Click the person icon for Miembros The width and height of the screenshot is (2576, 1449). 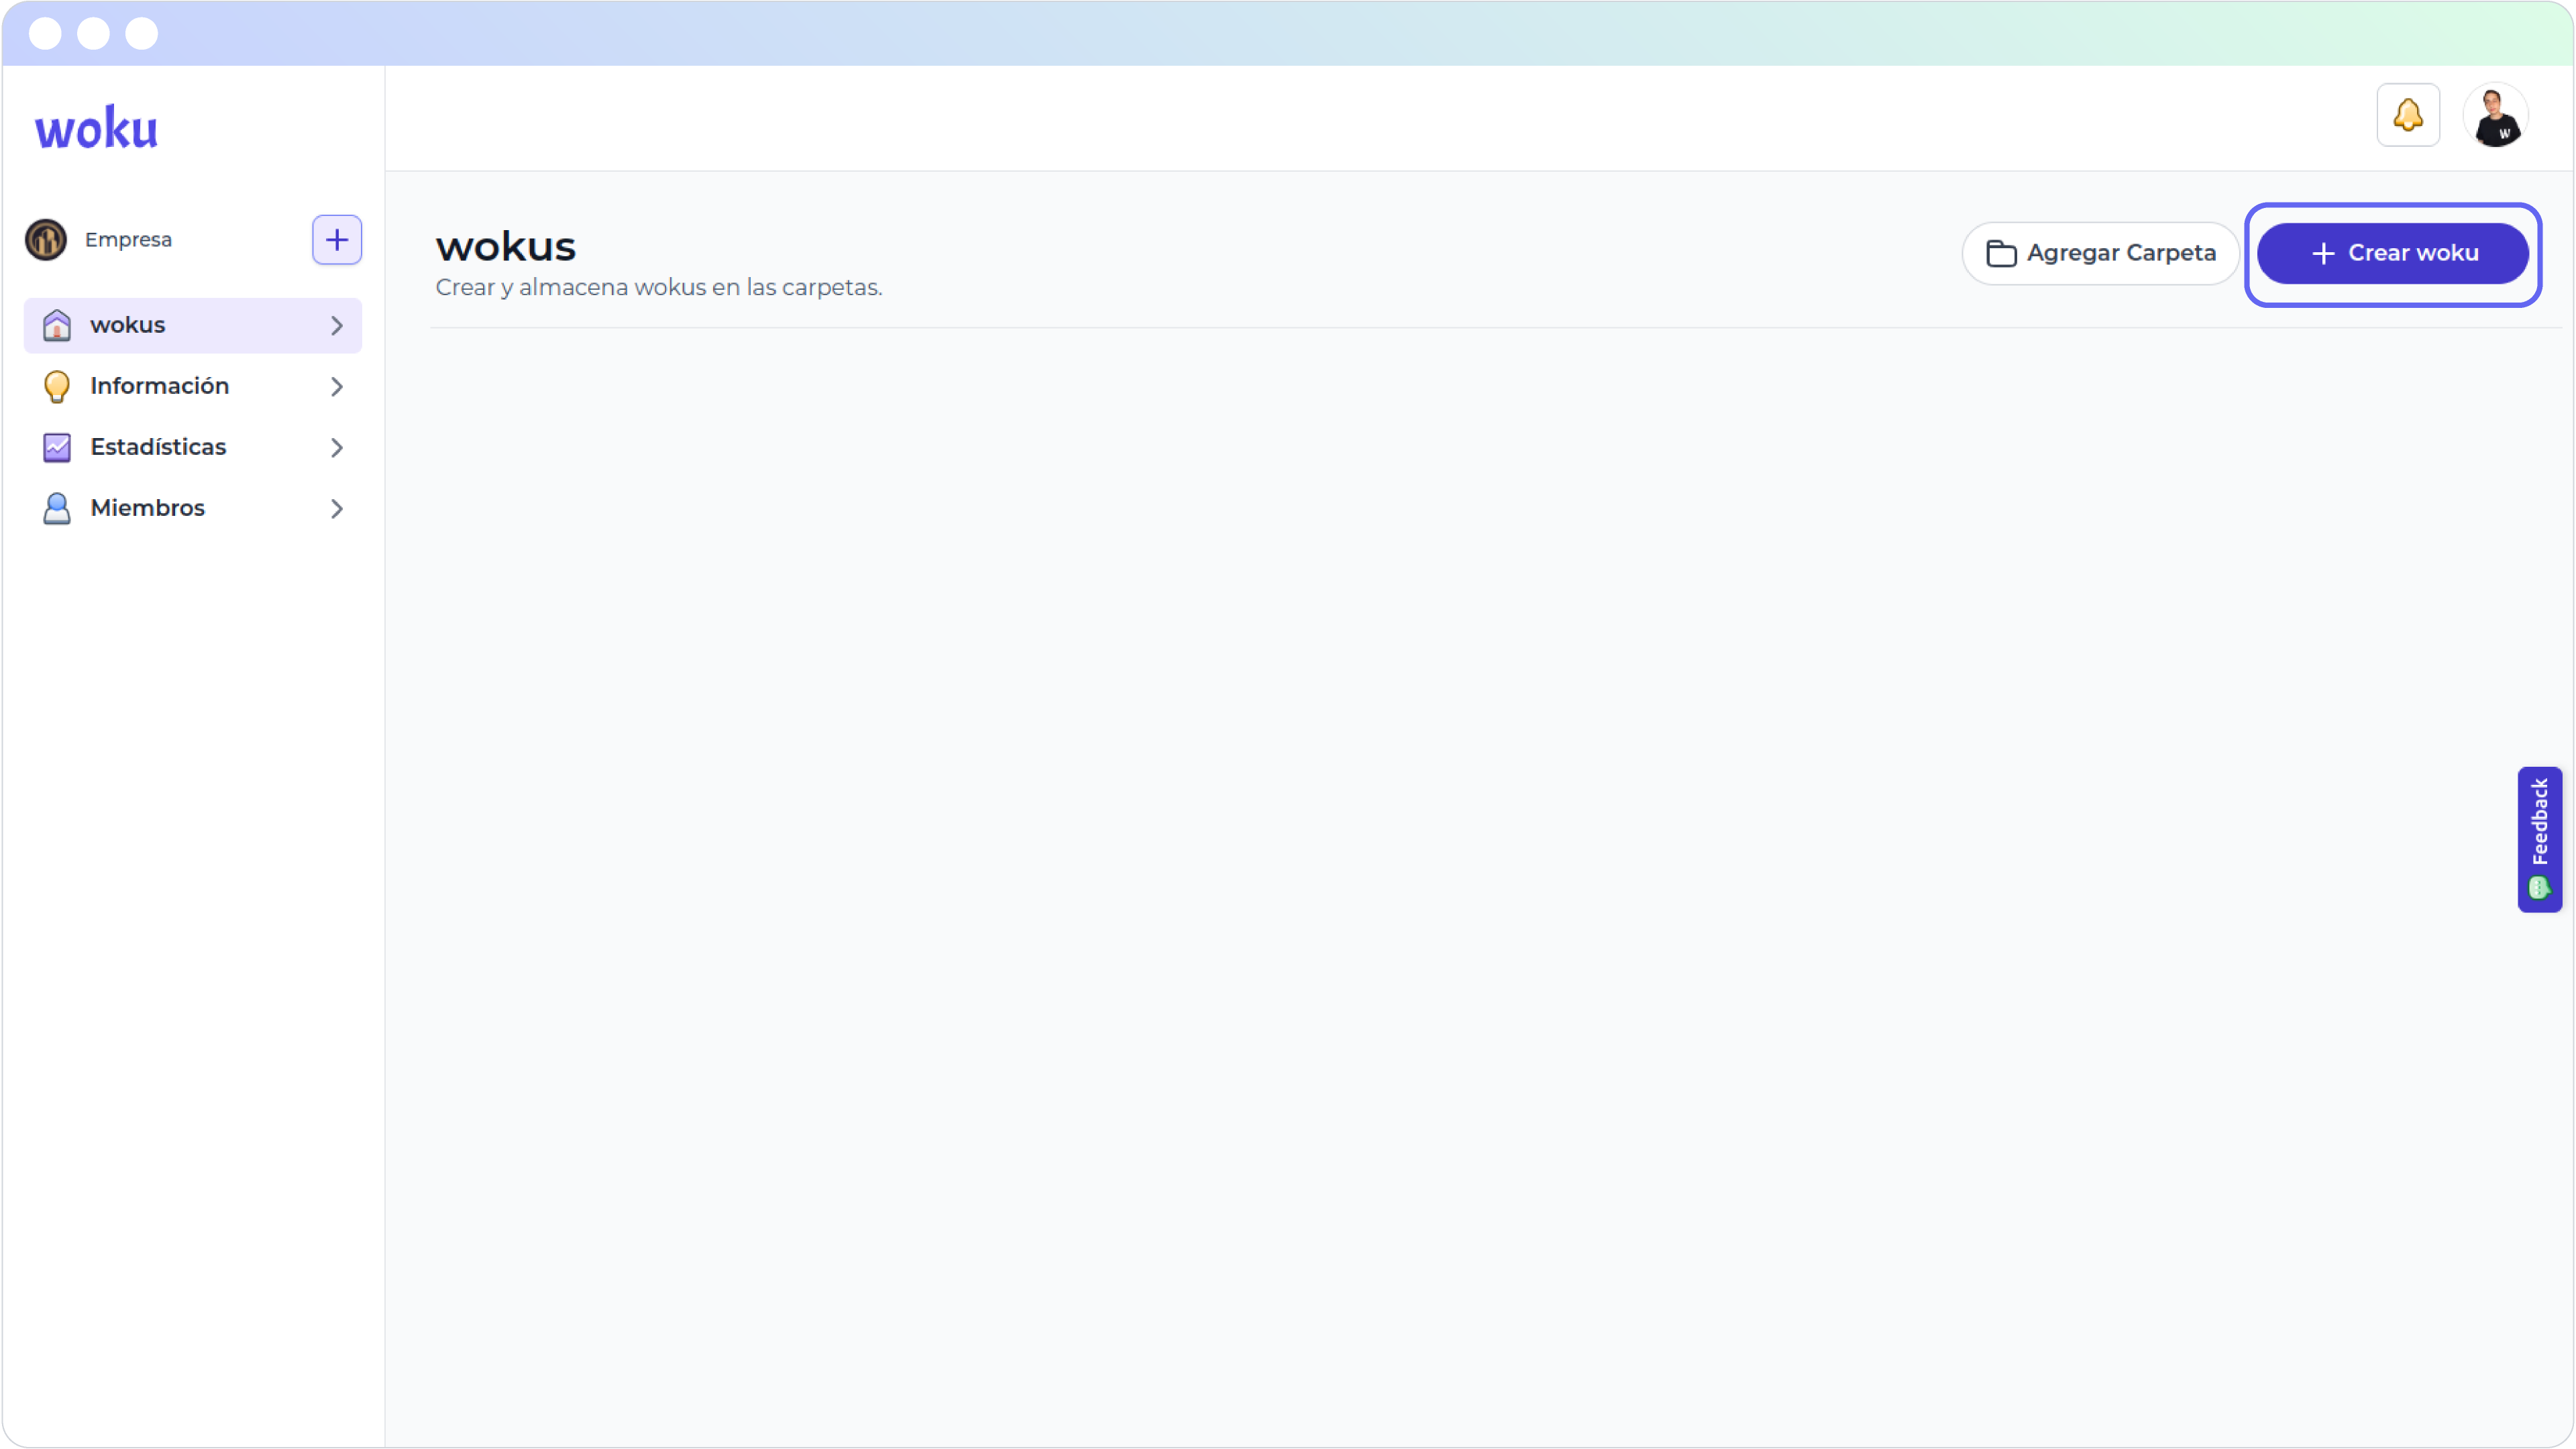click(x=56, y=508)
